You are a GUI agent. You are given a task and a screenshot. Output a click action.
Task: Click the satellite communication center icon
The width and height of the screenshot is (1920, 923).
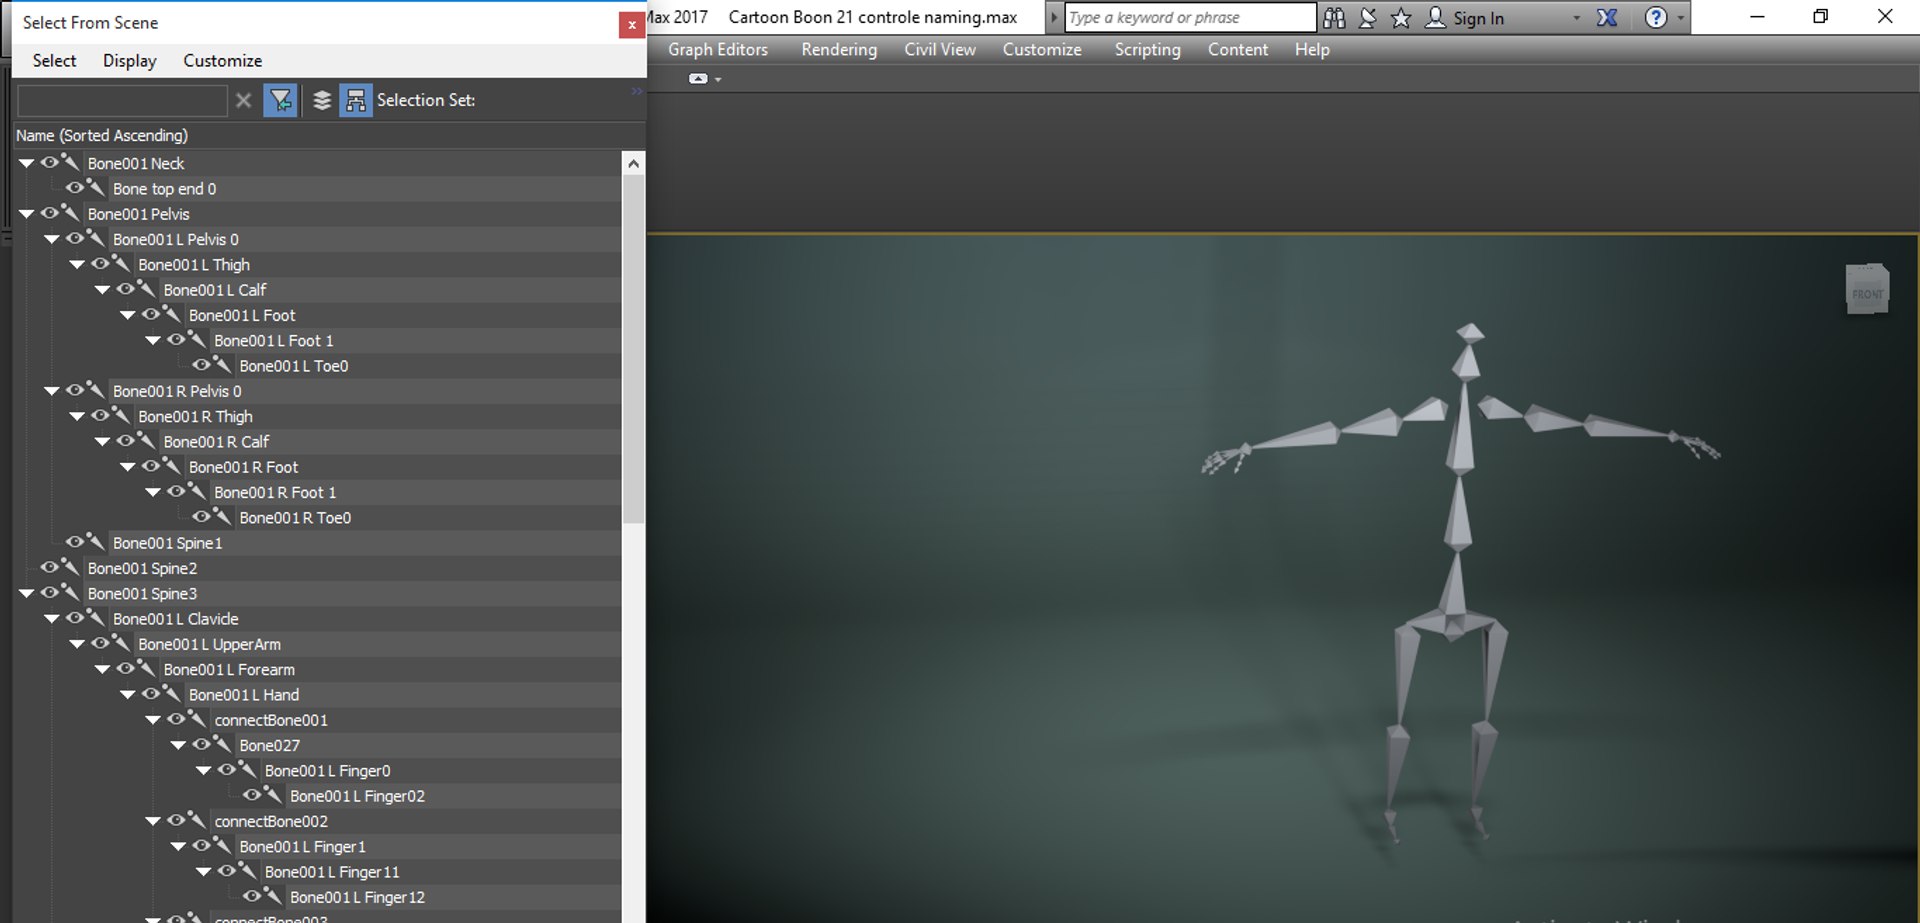[1368, 17]
